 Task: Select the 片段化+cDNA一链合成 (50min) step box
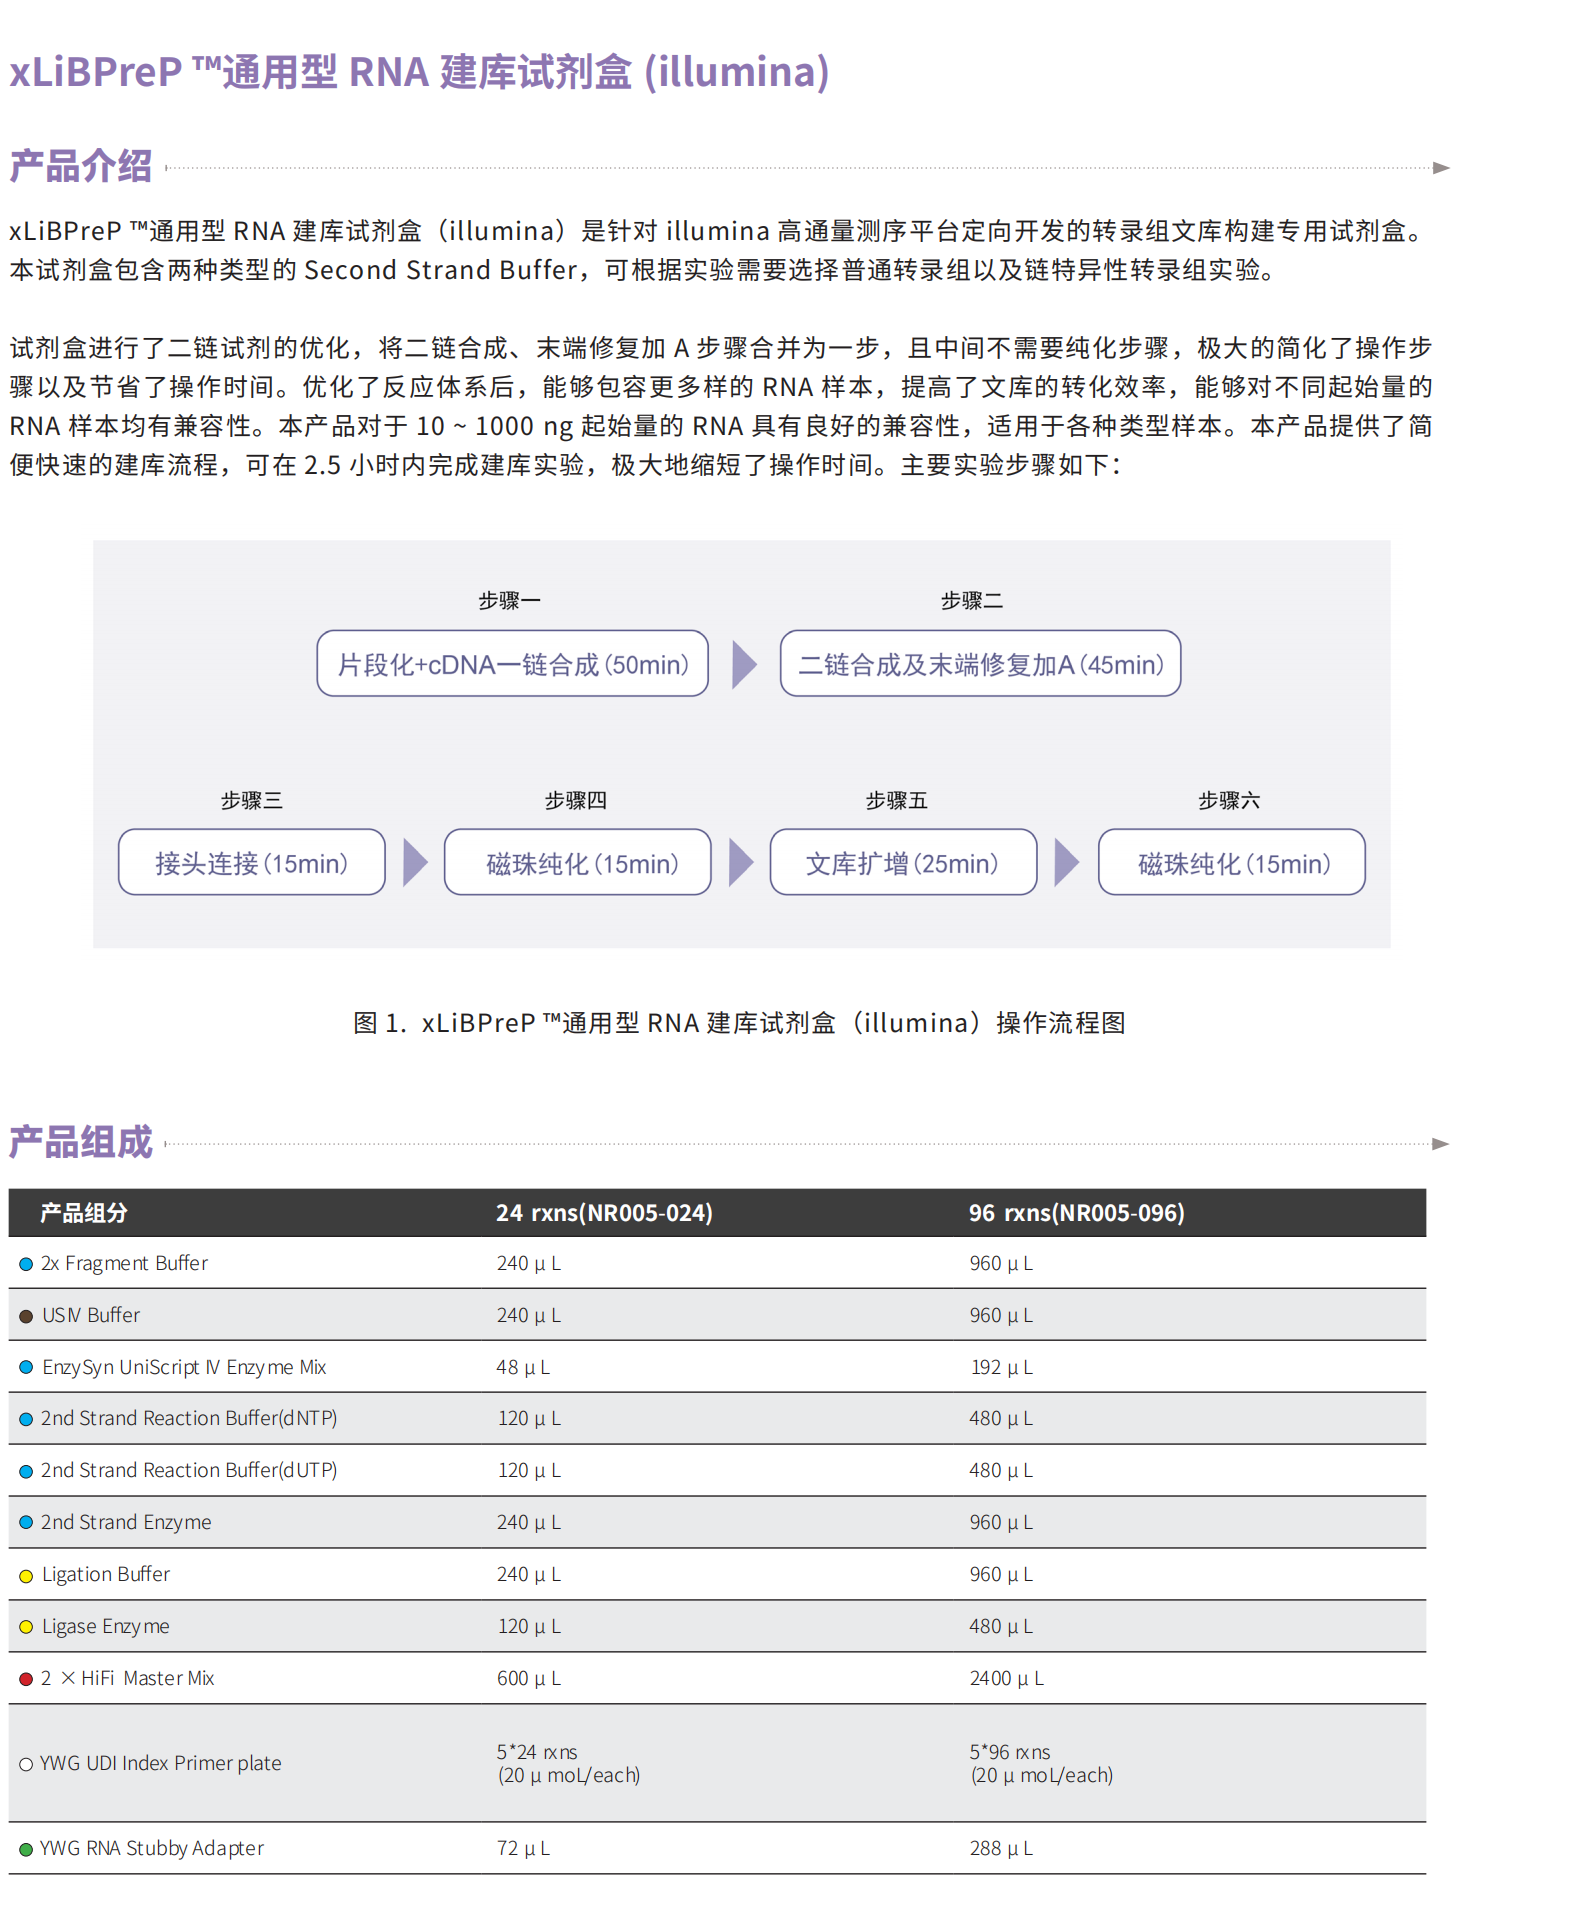pos(512,663)
